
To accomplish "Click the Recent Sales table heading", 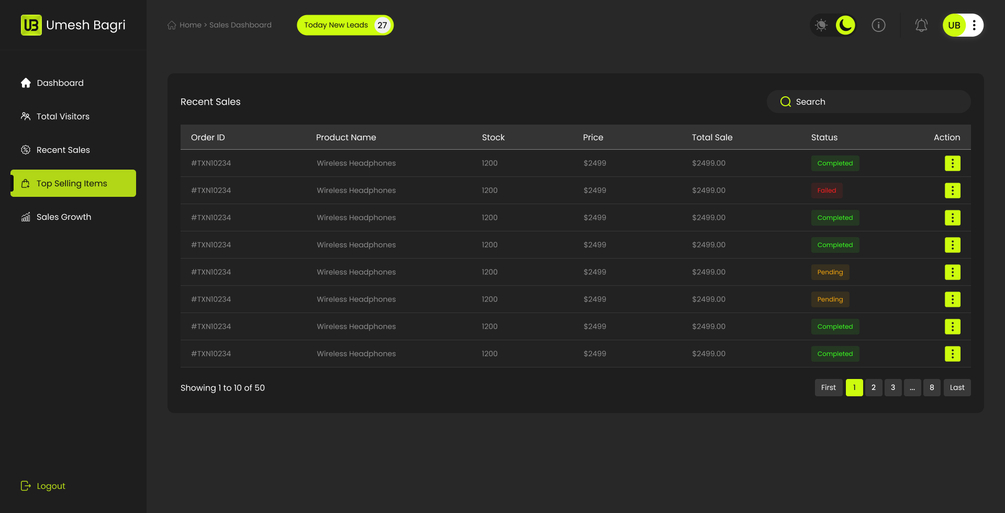I will 210,102.
